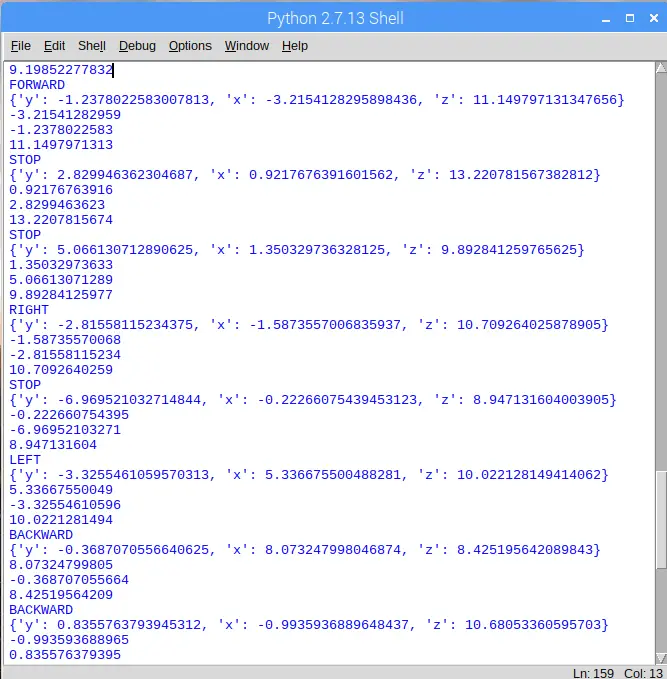Open the Edit menu
The image size is (667, 679).
(x=54, y=46)
